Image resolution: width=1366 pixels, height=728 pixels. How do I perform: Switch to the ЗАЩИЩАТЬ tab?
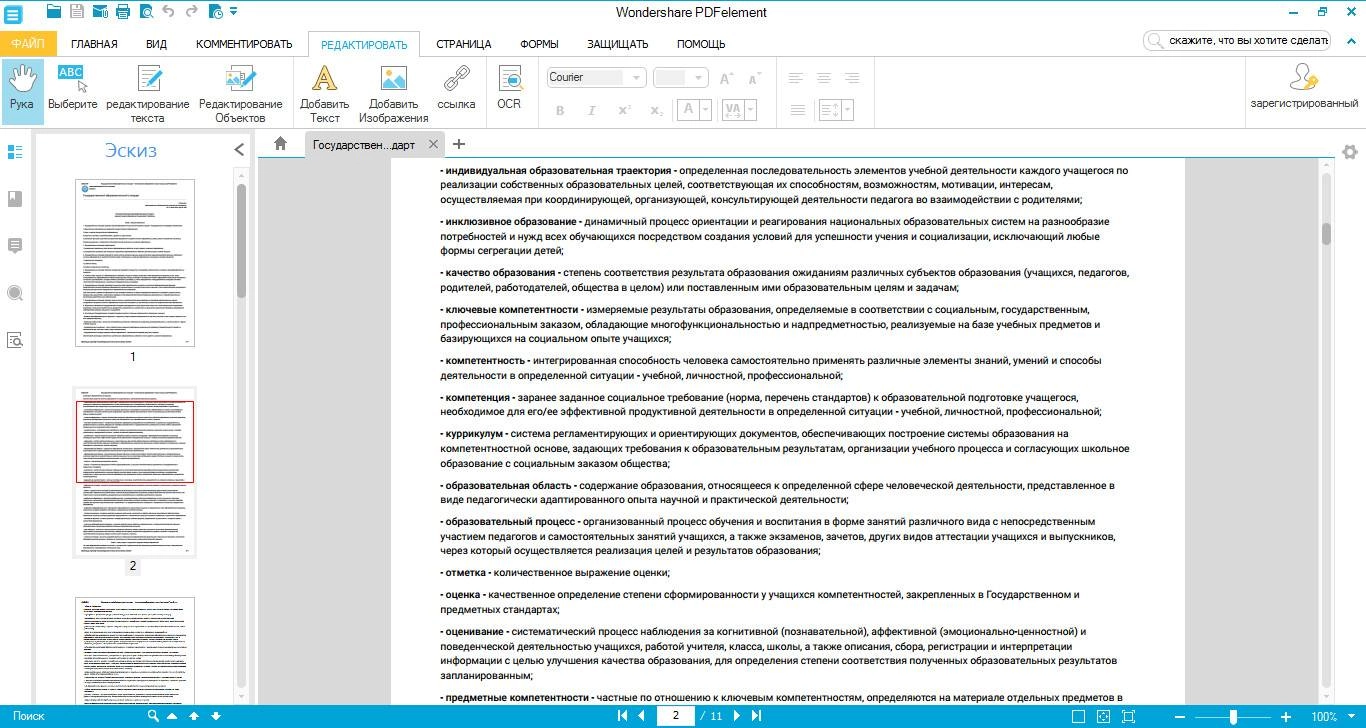[x=617, y=44]
